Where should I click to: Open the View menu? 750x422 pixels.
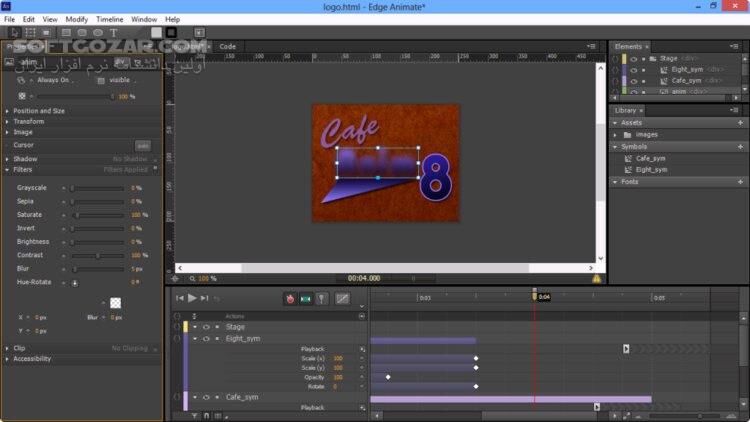pos(50,19)
